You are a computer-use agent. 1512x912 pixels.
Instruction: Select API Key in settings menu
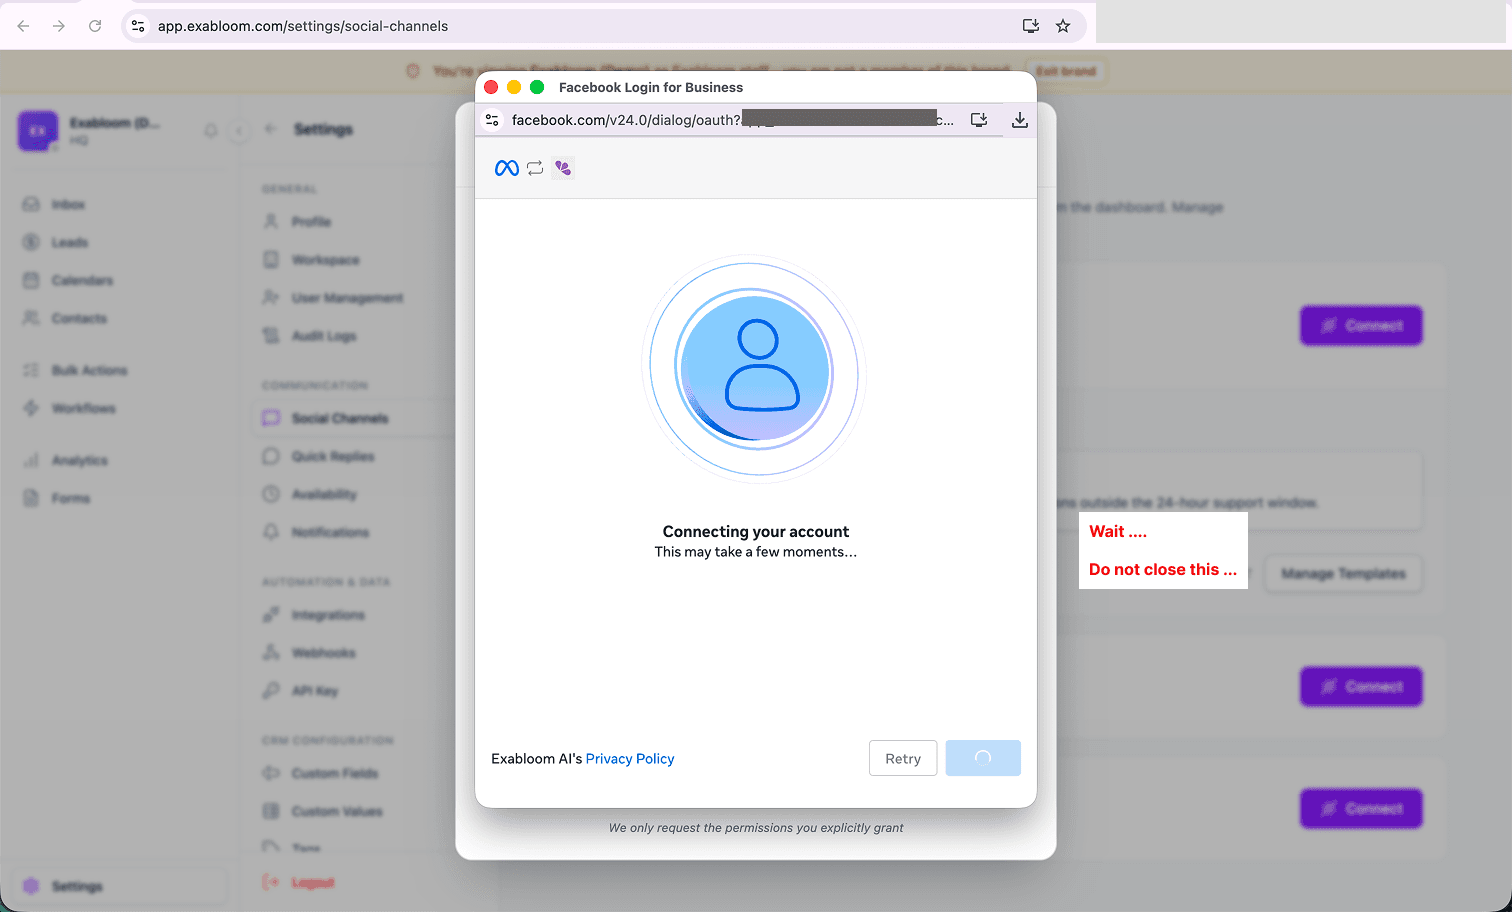pyautogui.click(x=314, y=691)
